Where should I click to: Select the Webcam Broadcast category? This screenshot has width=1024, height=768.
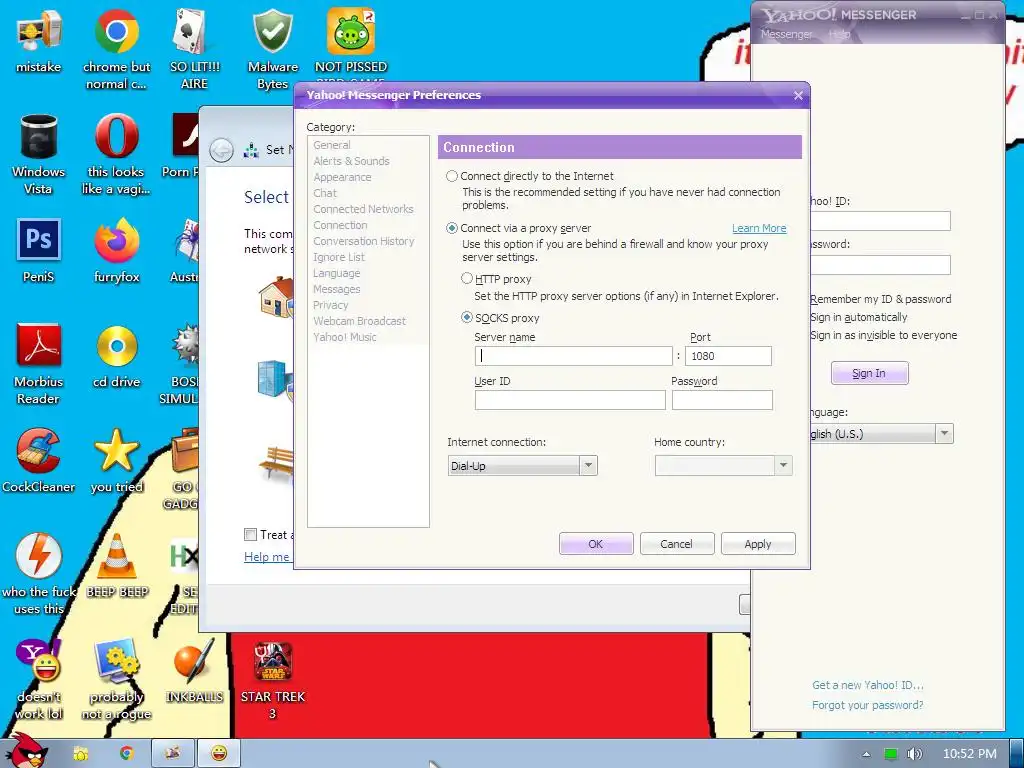(x=359, y=321)
